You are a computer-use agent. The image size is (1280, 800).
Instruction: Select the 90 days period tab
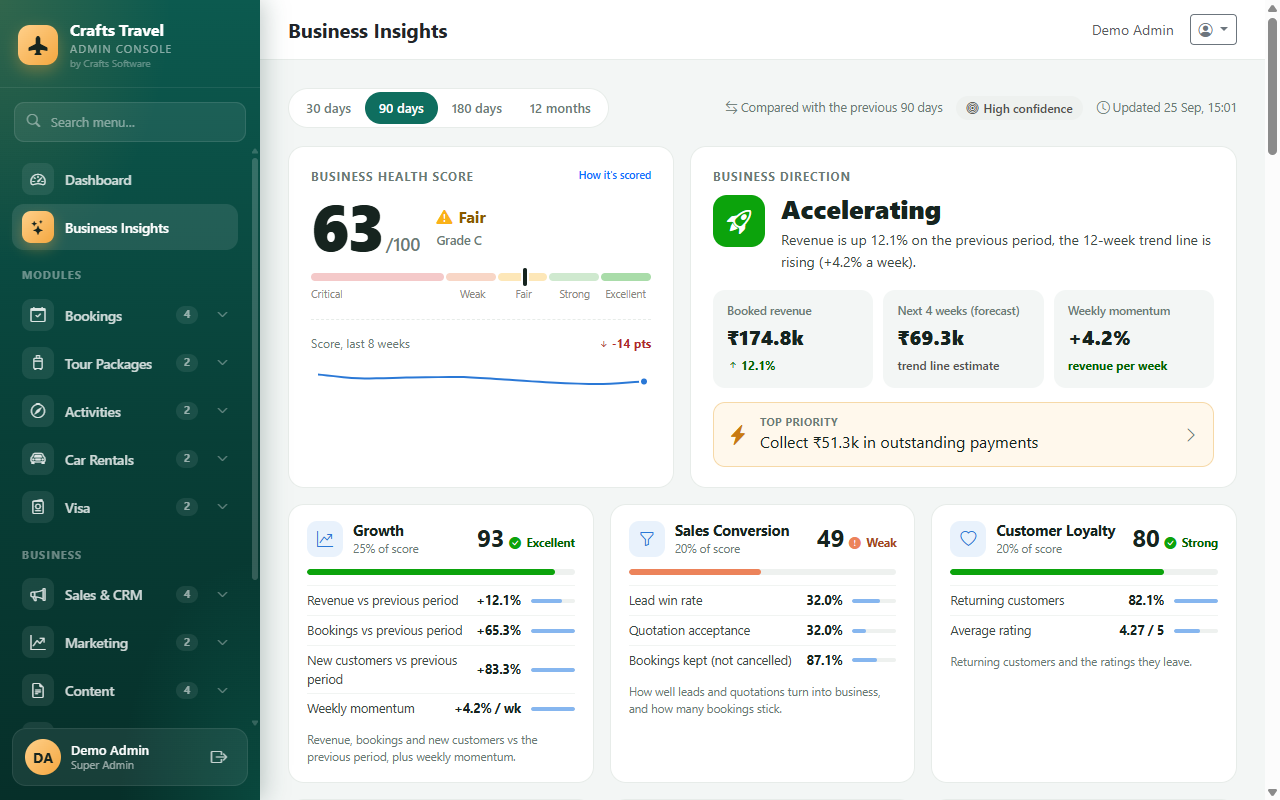pyautogui.click(x=401, y=108)
